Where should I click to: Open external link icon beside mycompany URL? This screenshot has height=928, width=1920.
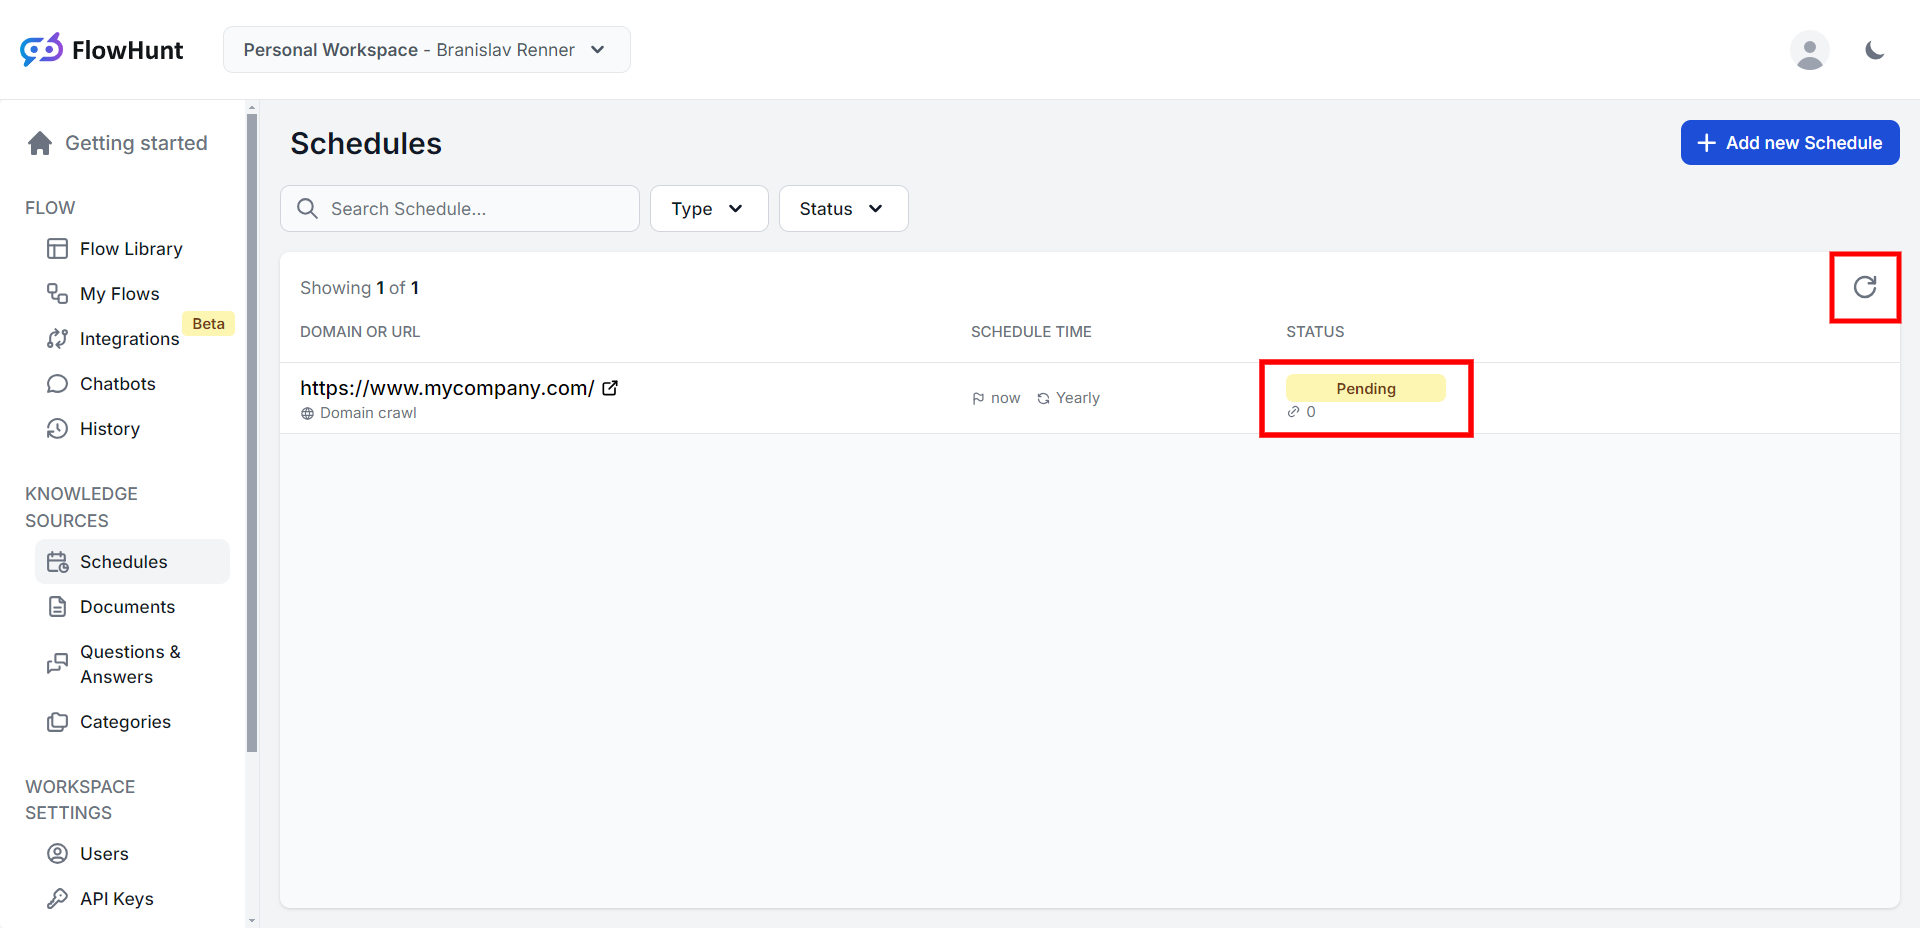coord(610,388)
